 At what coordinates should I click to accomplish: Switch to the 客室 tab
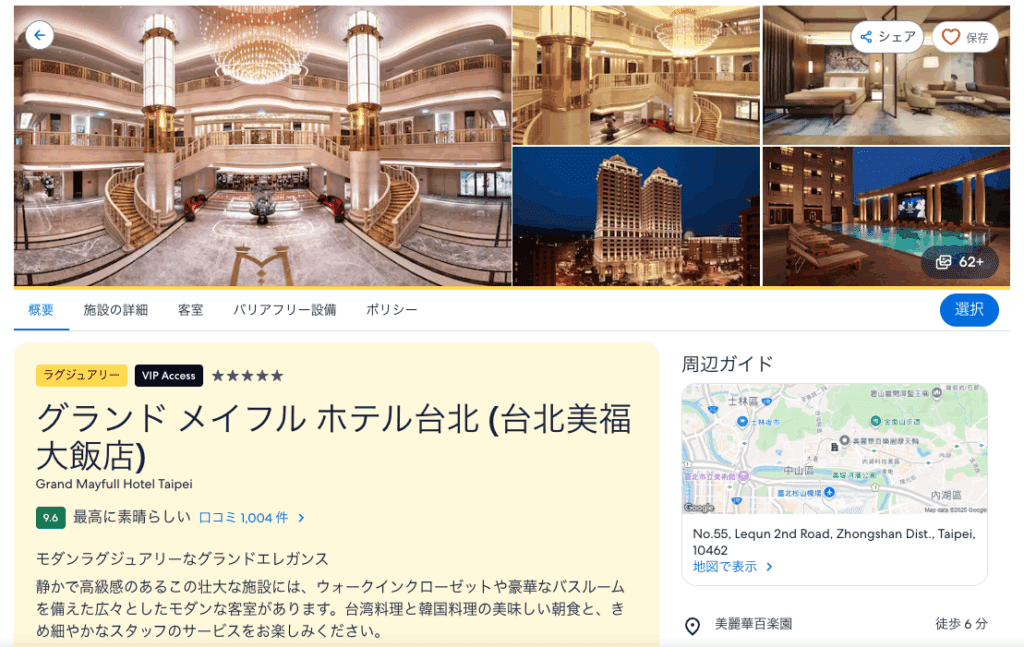[x=191, y=310]
